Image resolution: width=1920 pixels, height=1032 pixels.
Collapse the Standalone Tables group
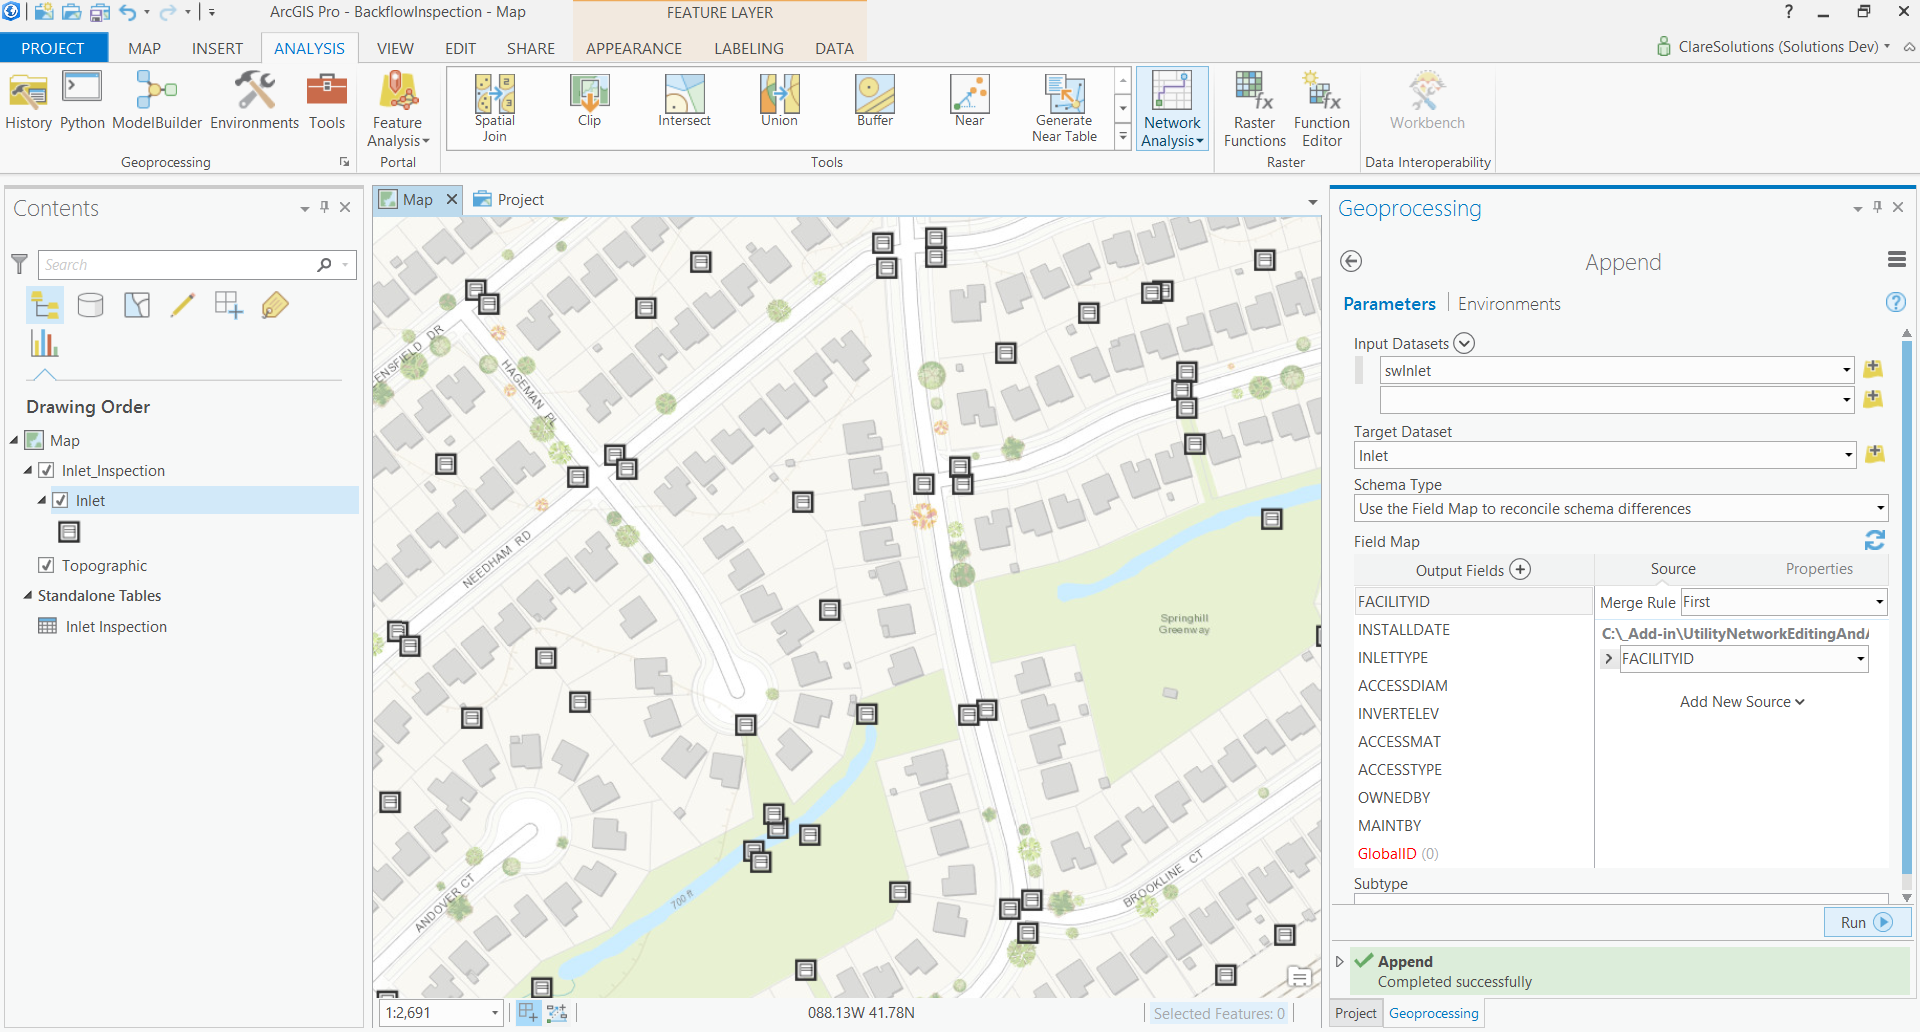pos(28,595)
